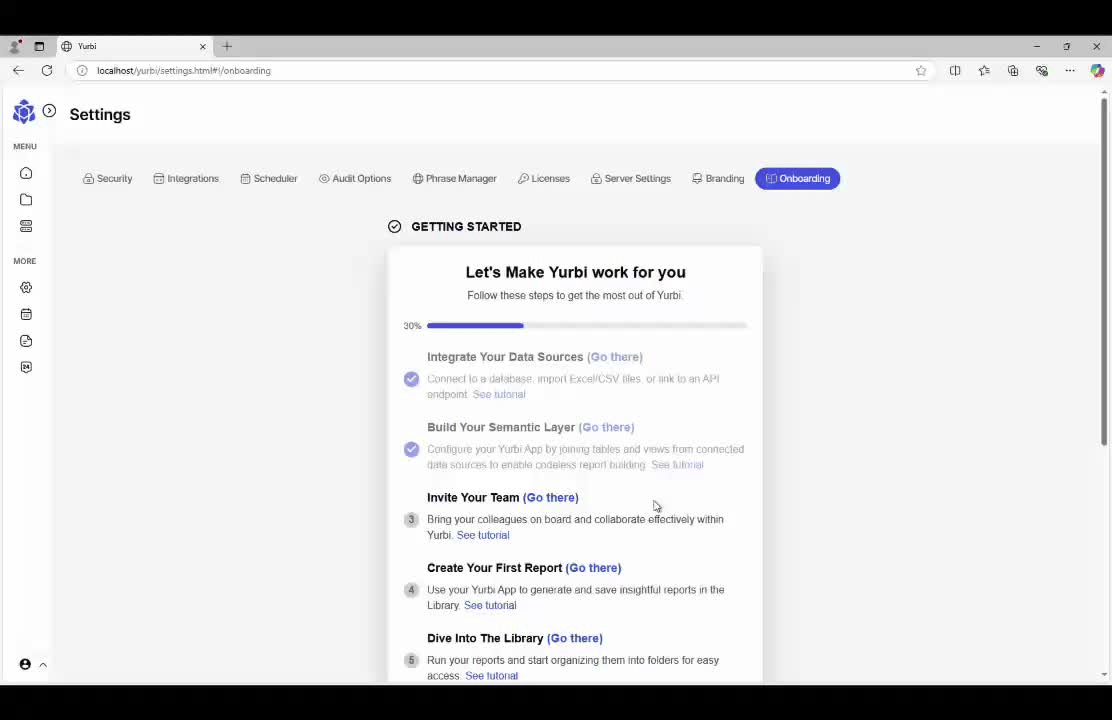
Task: Click the Getting Started check circle icon
Action: click(x=394, y=226)
